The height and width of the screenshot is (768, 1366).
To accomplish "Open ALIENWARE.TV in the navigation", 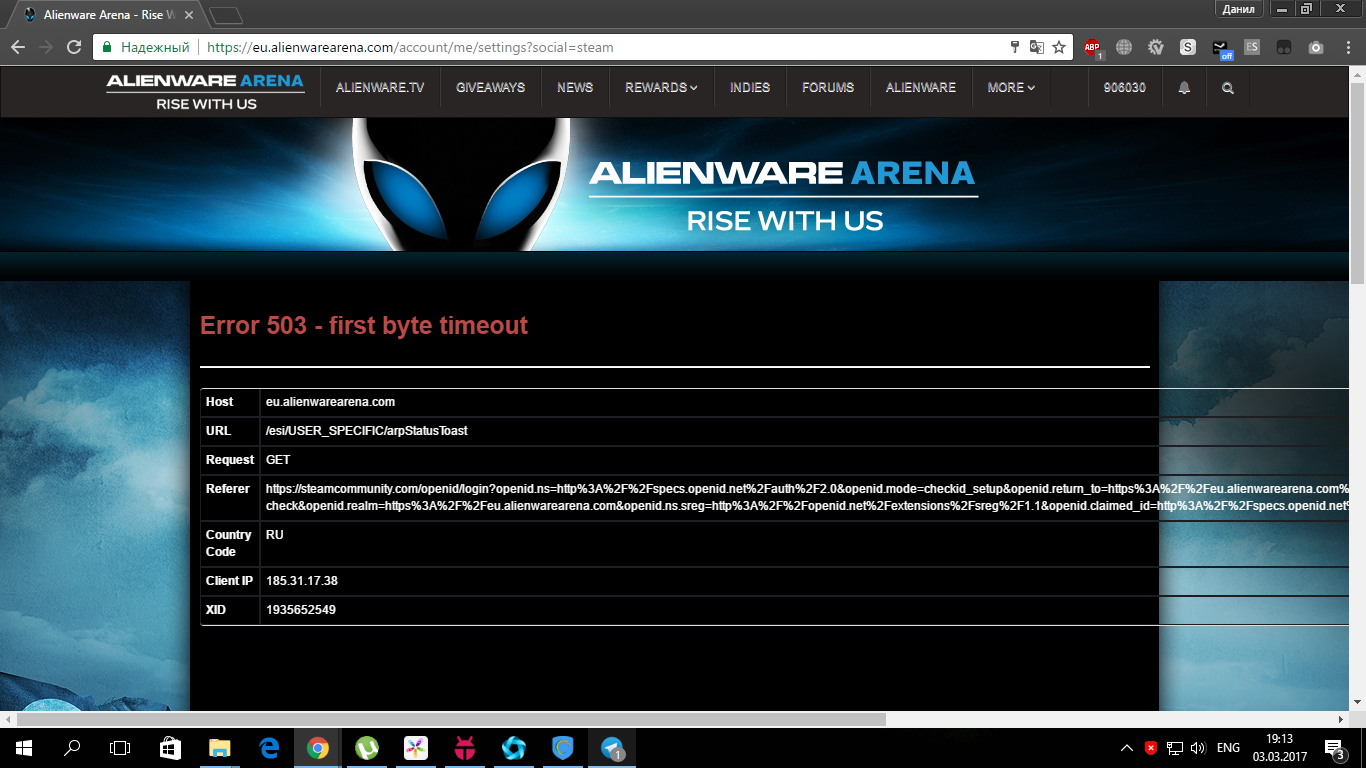I will [x=380, y=88].
